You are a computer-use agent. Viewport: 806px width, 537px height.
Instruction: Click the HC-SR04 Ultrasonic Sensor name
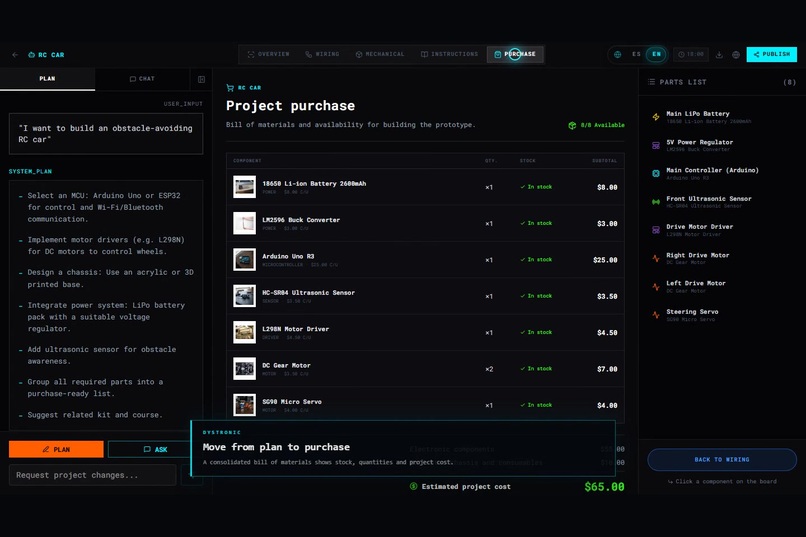tap(308, 293)
